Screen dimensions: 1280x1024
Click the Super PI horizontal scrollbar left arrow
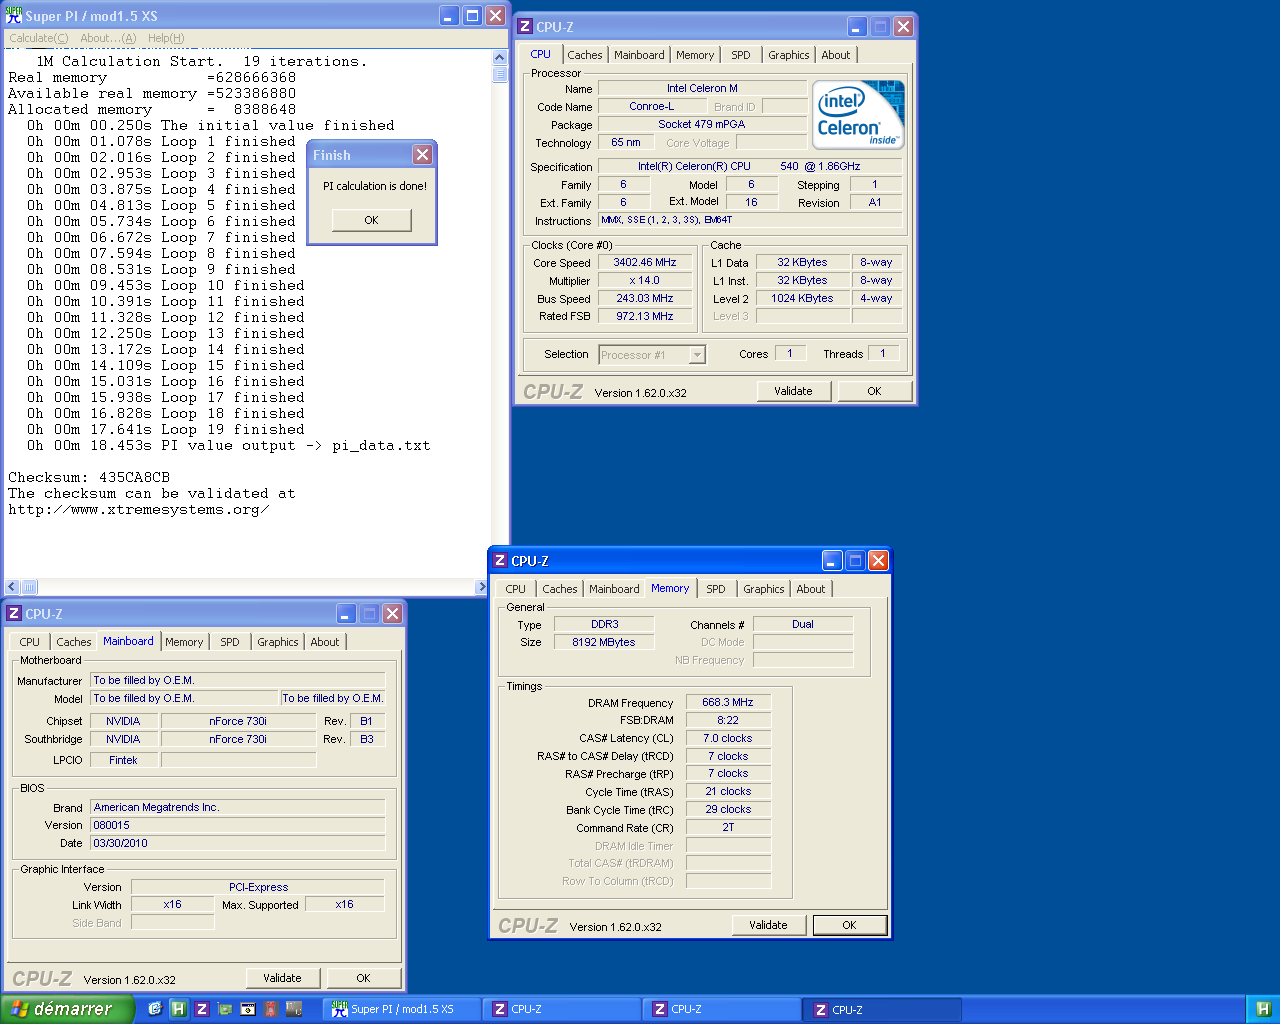(x=12, y=587)
